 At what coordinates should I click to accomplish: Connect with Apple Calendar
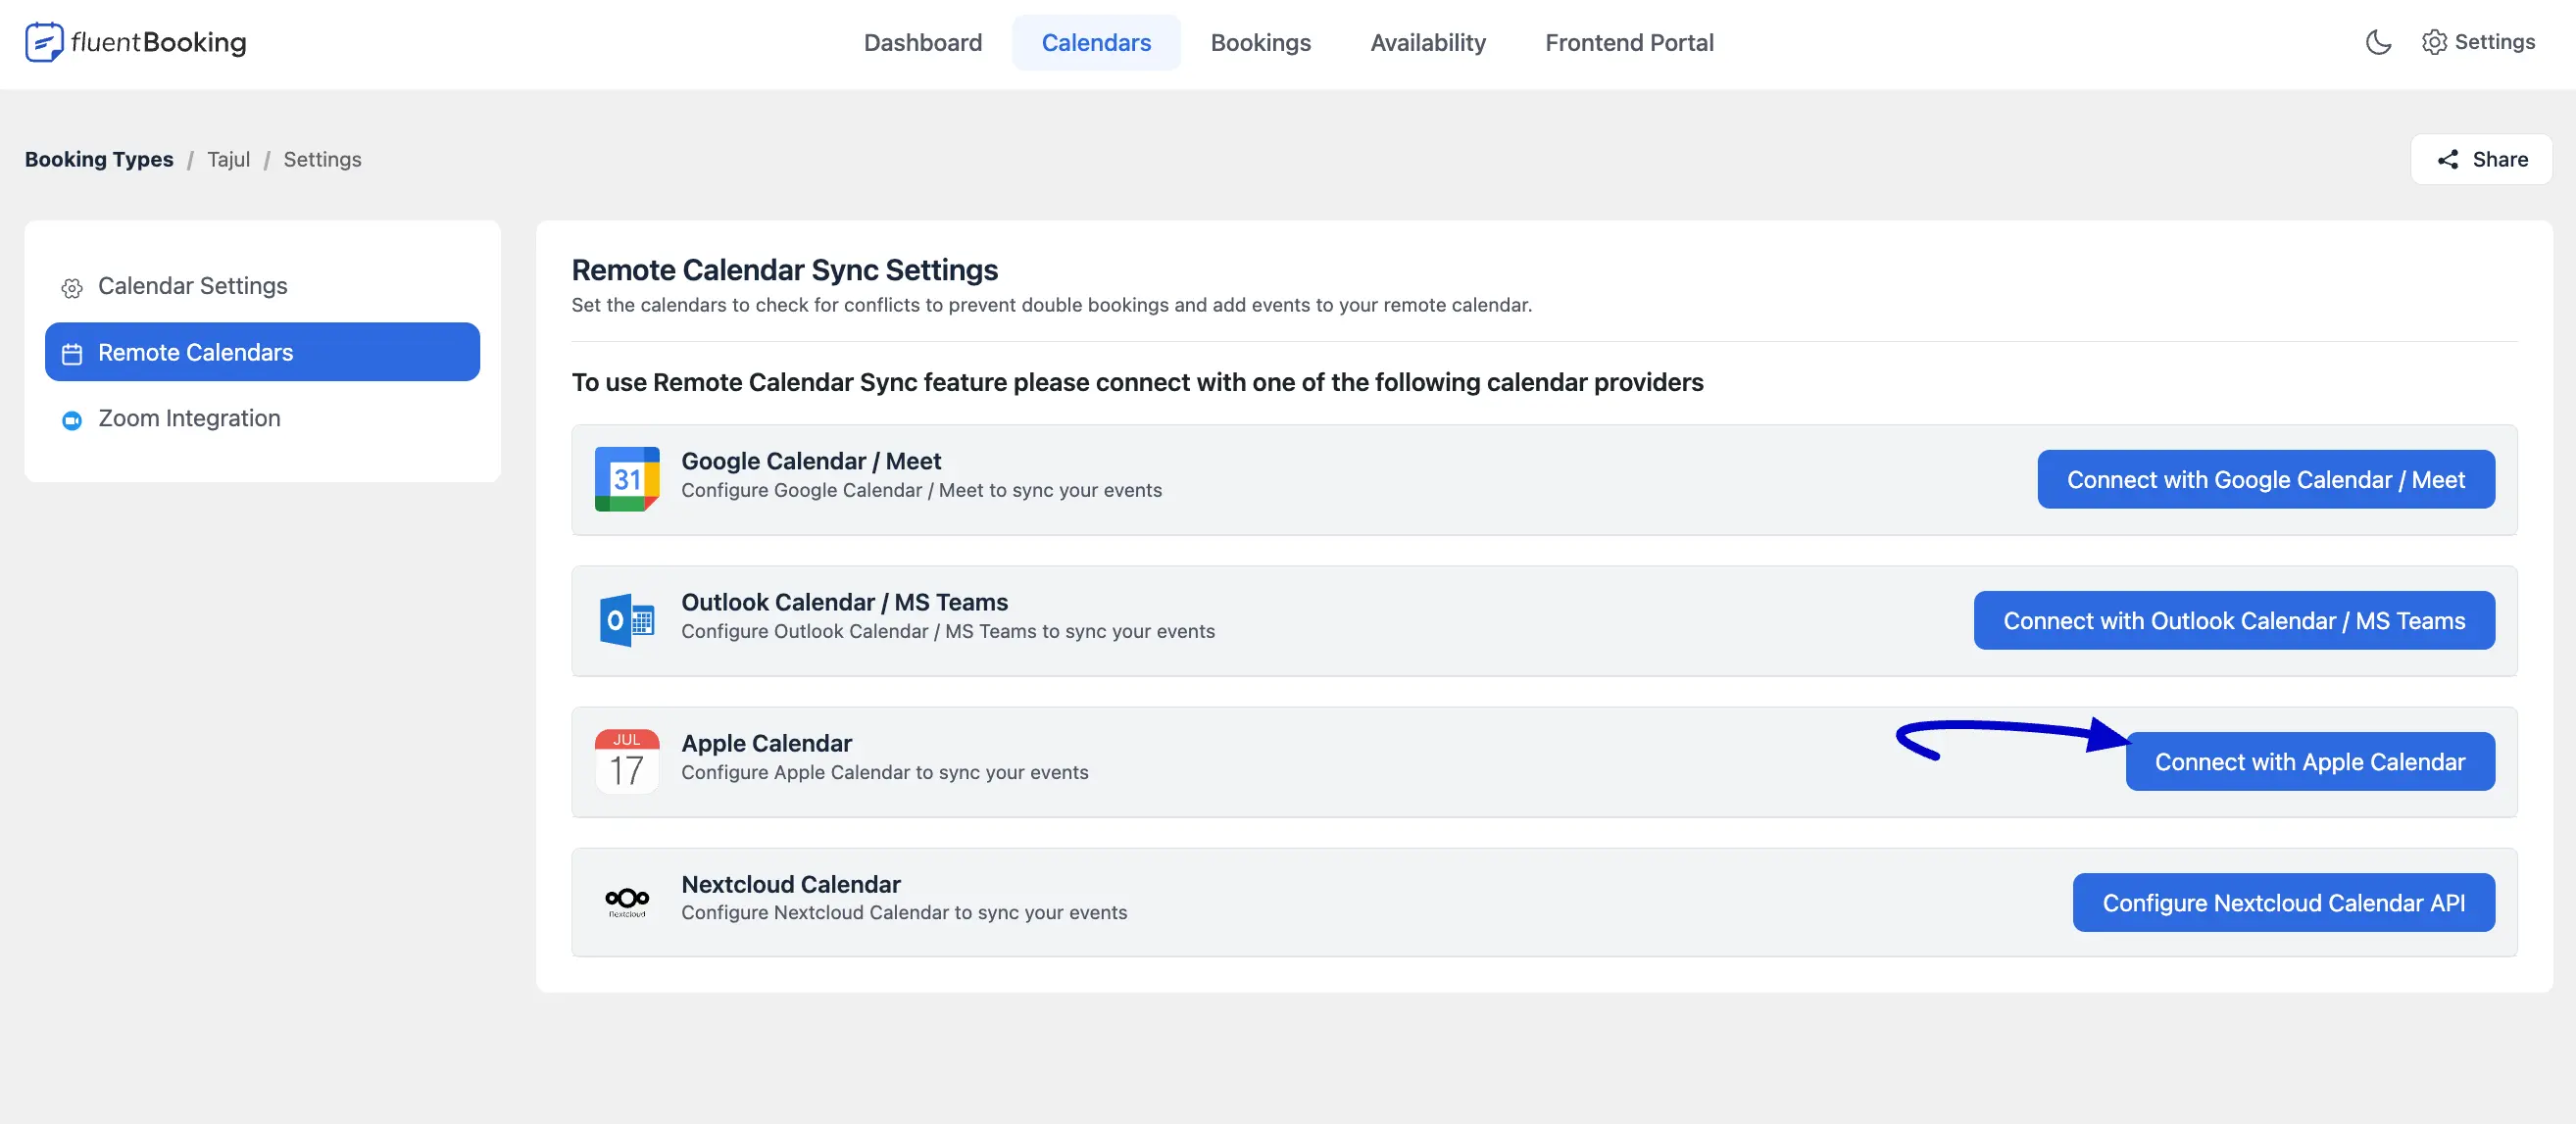[x=2310, y=761]
